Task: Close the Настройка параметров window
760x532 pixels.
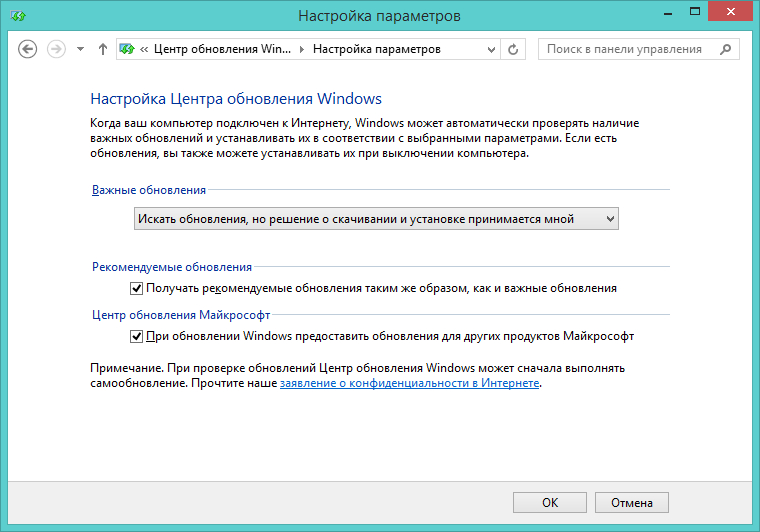Action: tap(730, 11)
